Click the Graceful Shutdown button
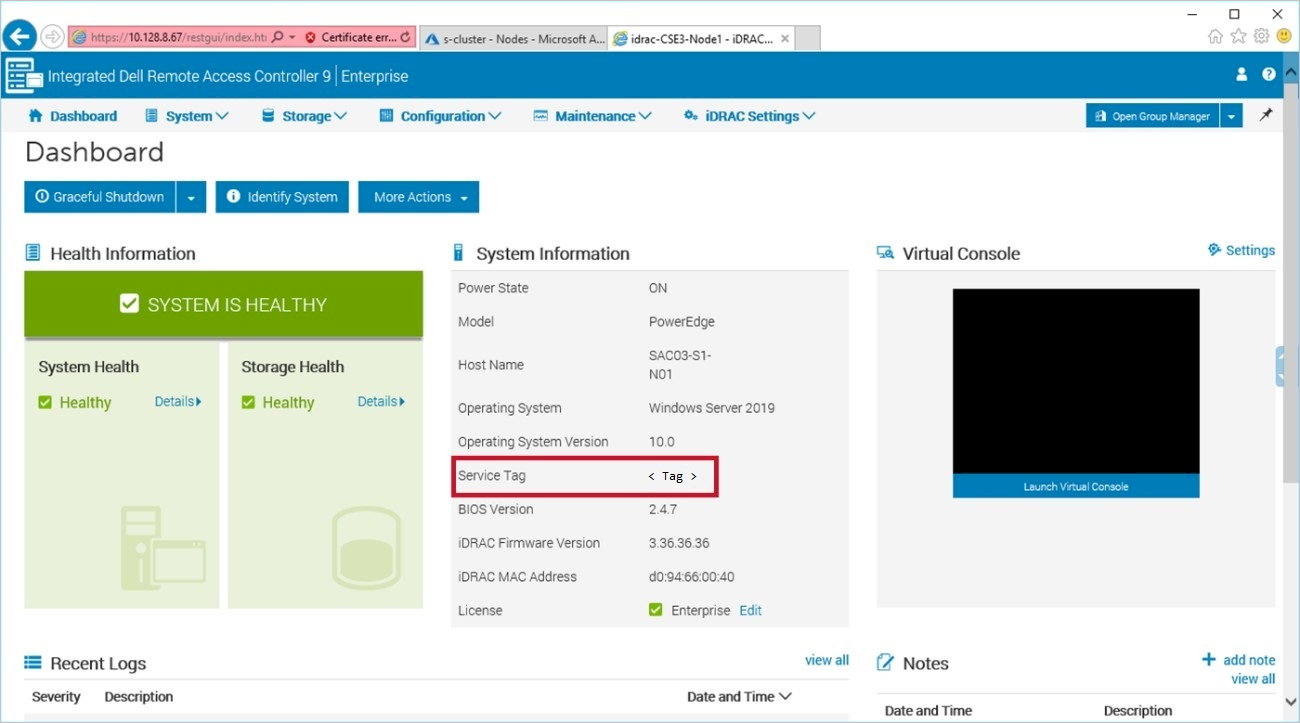This screenshot has width=1300, height=723. [100, 197]
